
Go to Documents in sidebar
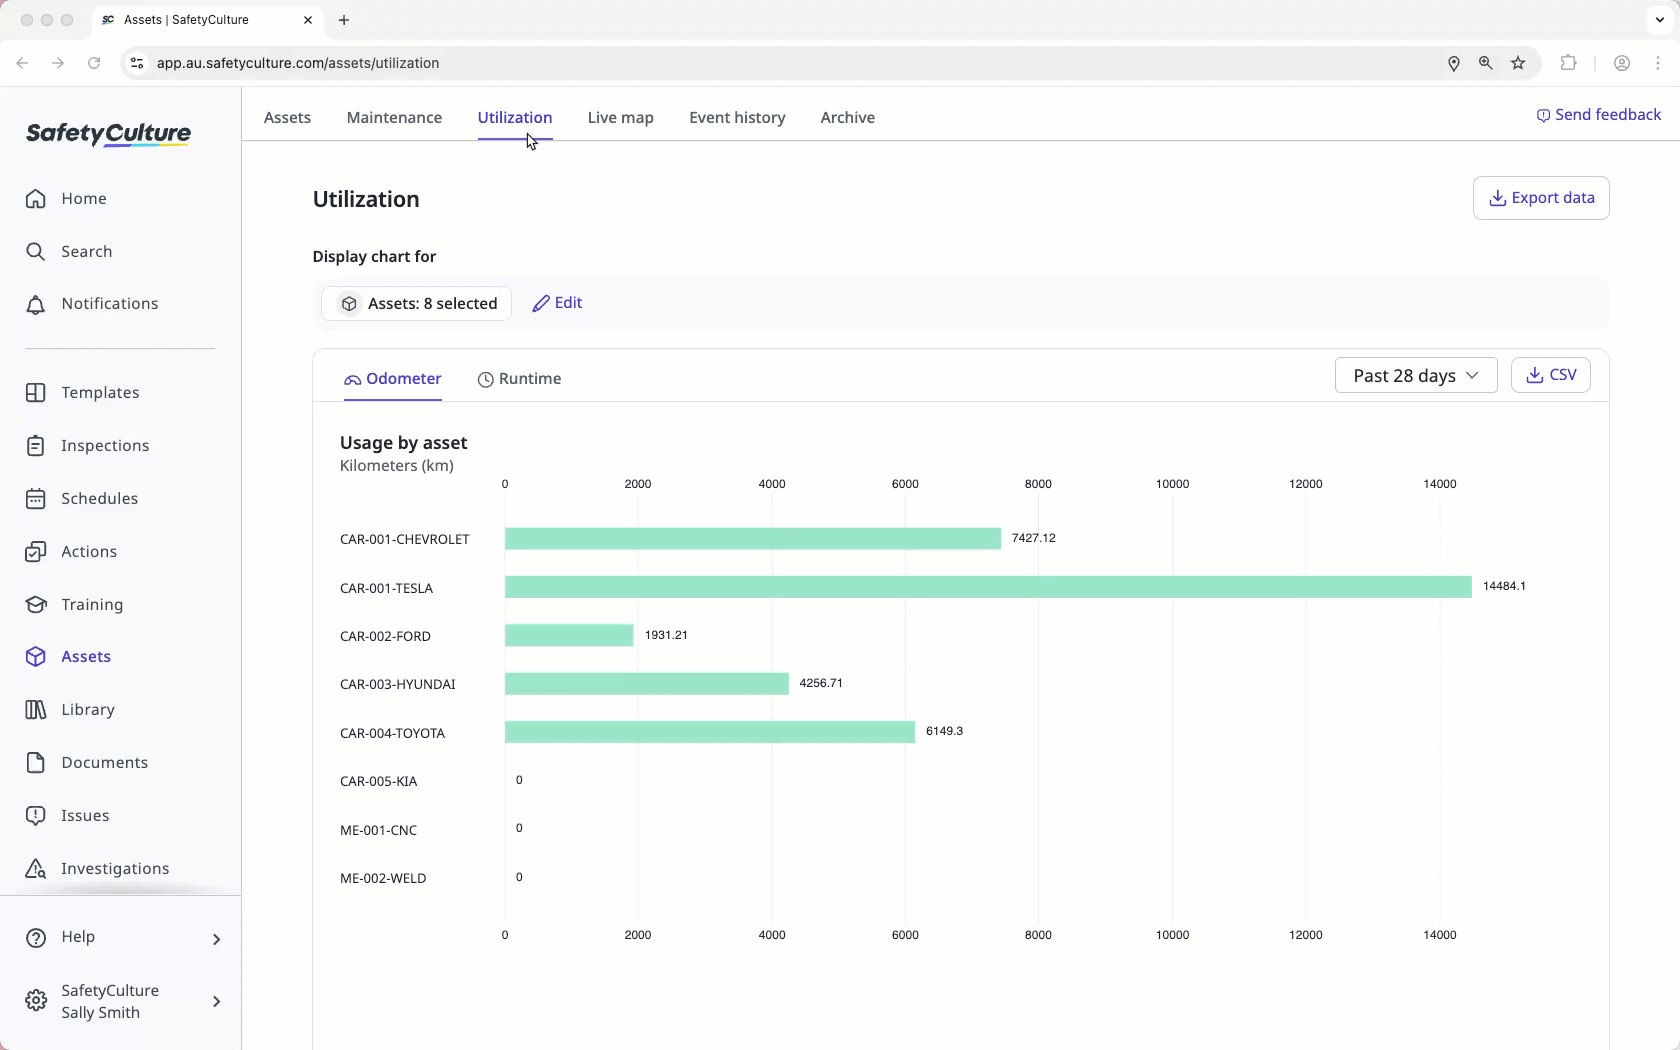(86, 762)
